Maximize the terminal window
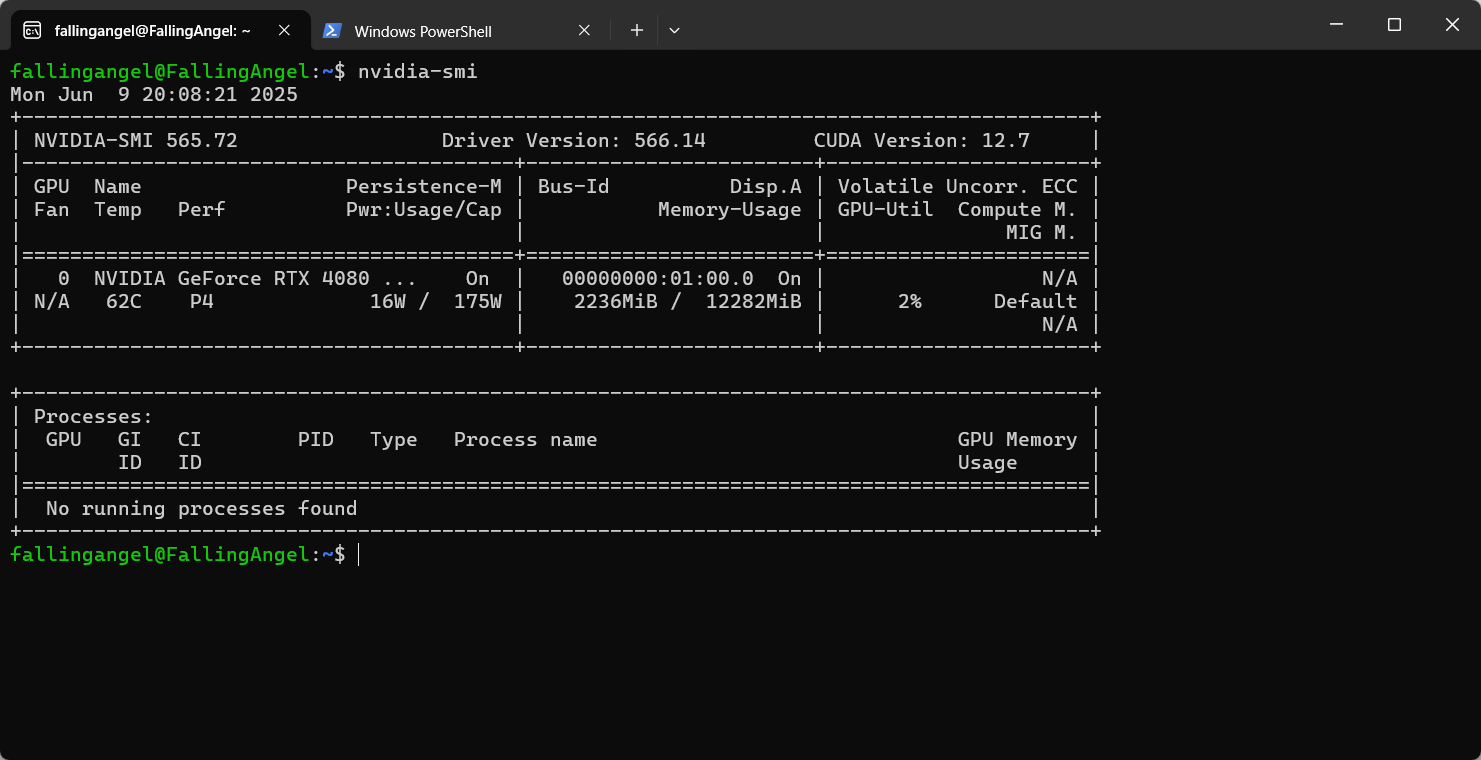The image size is (1481, 760). (1394, 24)
